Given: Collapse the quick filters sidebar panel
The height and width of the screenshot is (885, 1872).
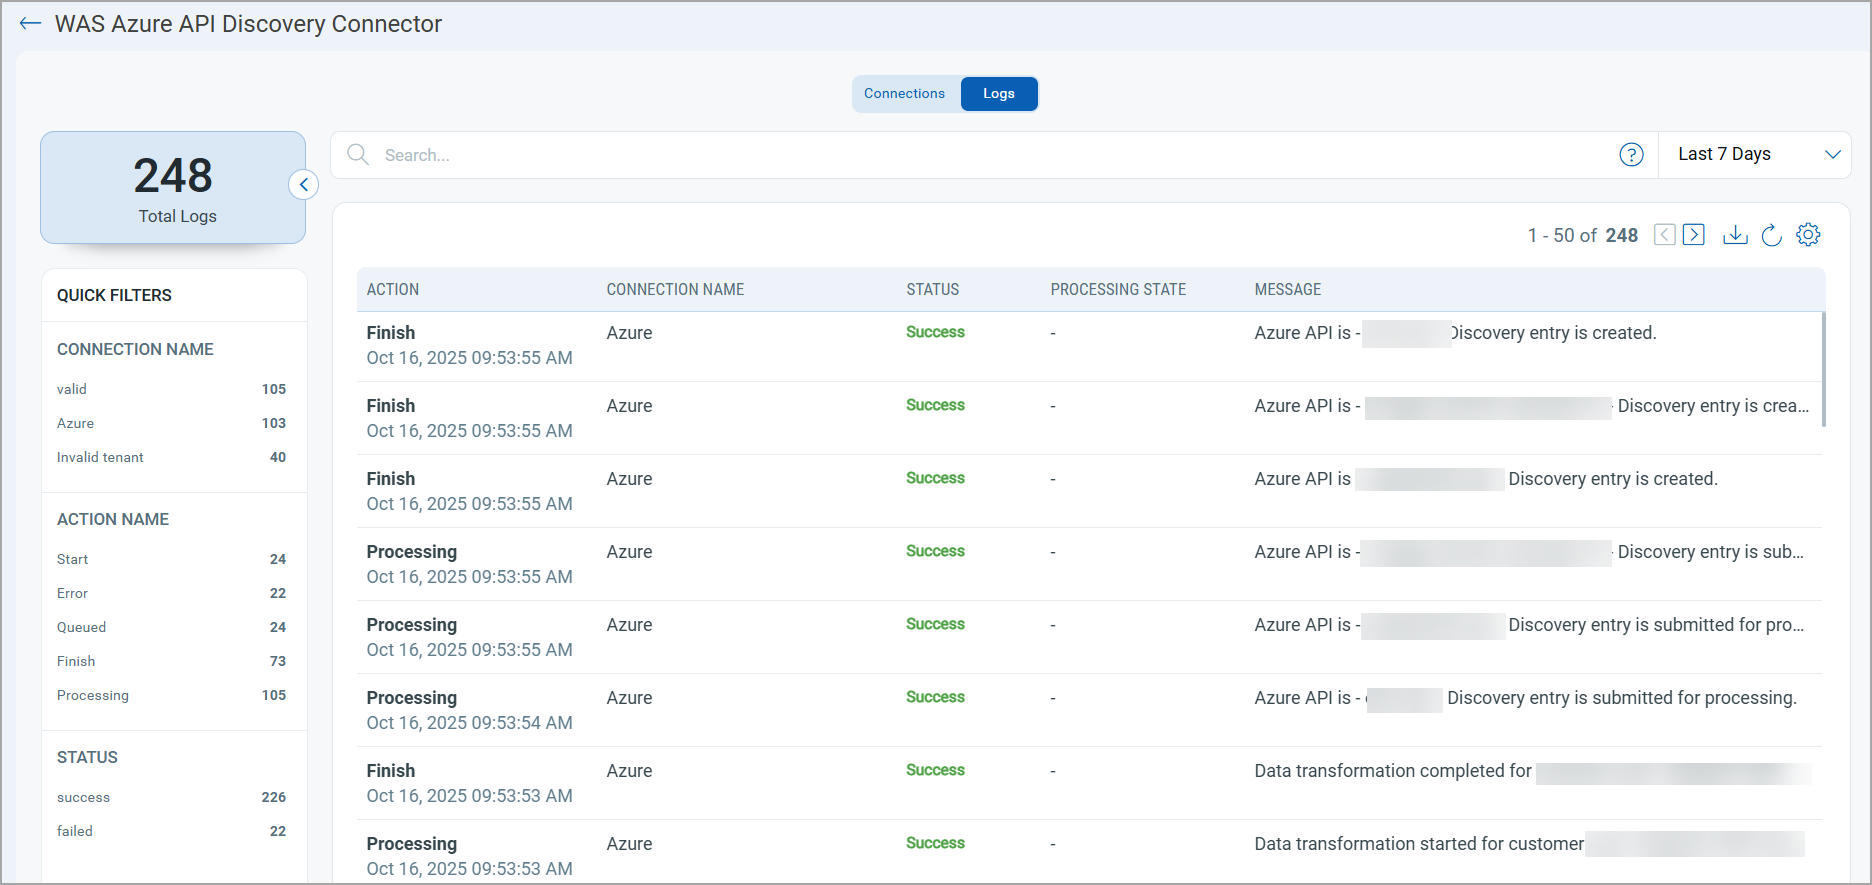Looking at the screenshot, I should (x=304, y=185).
